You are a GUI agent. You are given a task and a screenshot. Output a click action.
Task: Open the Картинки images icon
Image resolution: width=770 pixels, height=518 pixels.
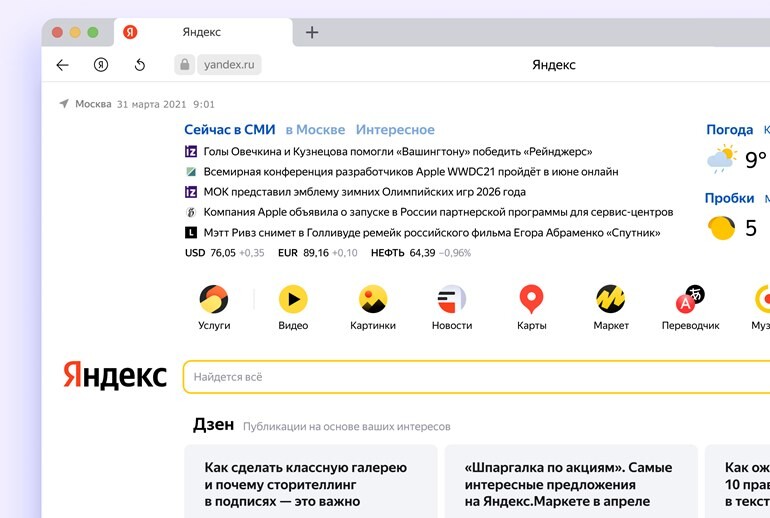[373, 300]
